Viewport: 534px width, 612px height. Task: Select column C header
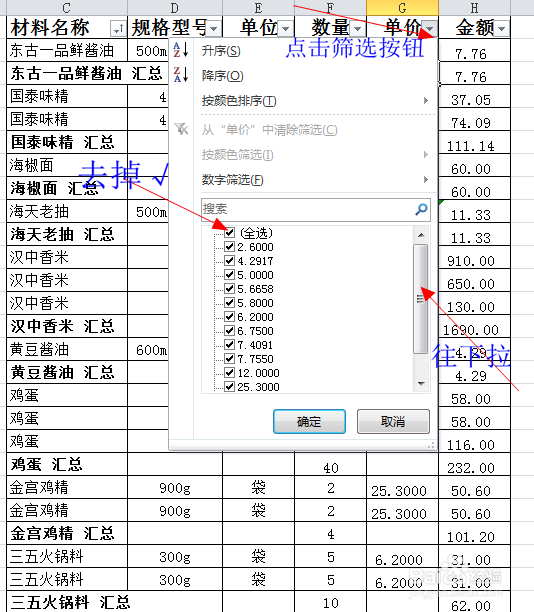tap(67, 8)
